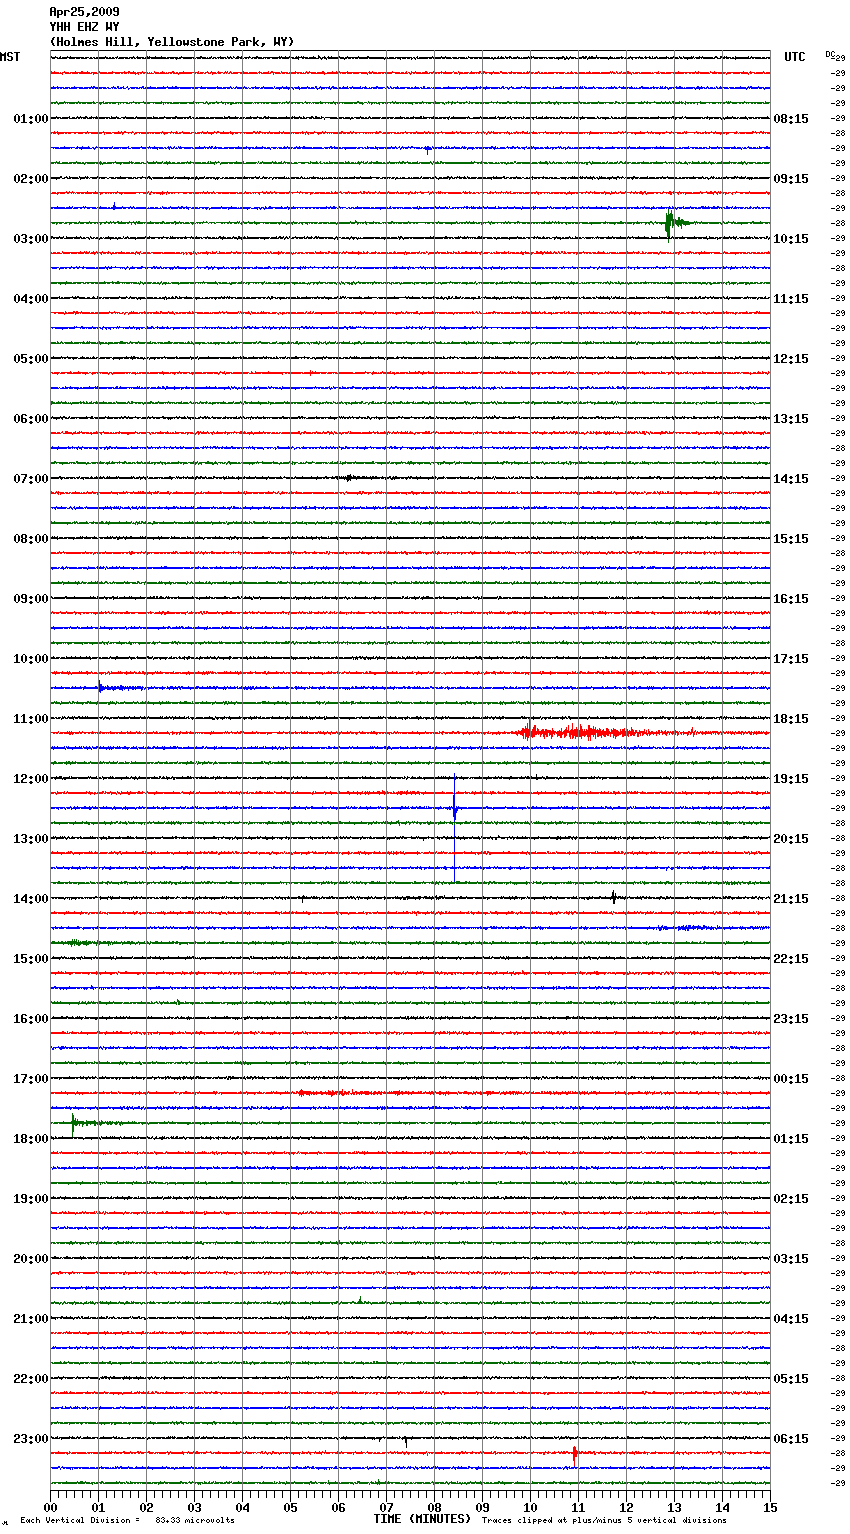Click the large green event burst near 02:45 MST

point(674,223)
